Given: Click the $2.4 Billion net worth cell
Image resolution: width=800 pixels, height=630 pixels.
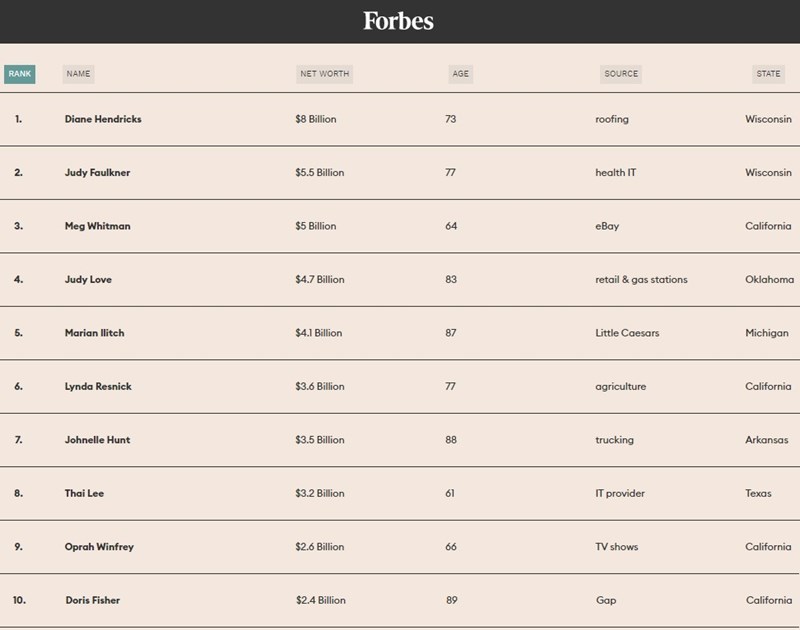Looking at the screenshot, I should click(321, 600).
